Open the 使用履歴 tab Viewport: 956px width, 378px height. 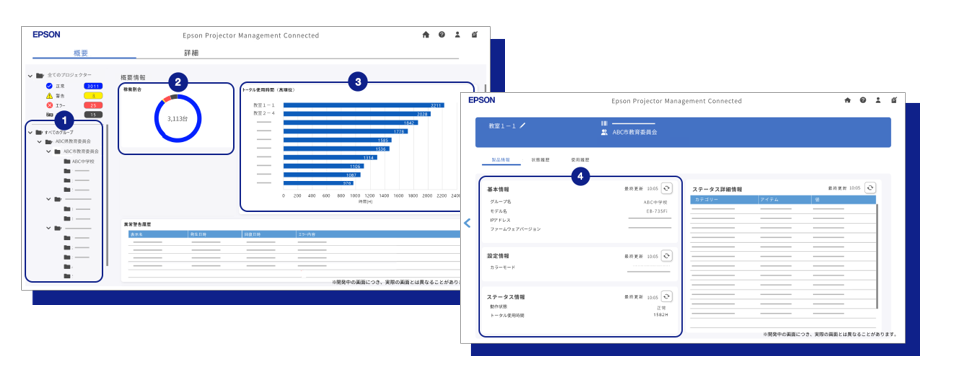pyautogui.click(x=580, y=160)
